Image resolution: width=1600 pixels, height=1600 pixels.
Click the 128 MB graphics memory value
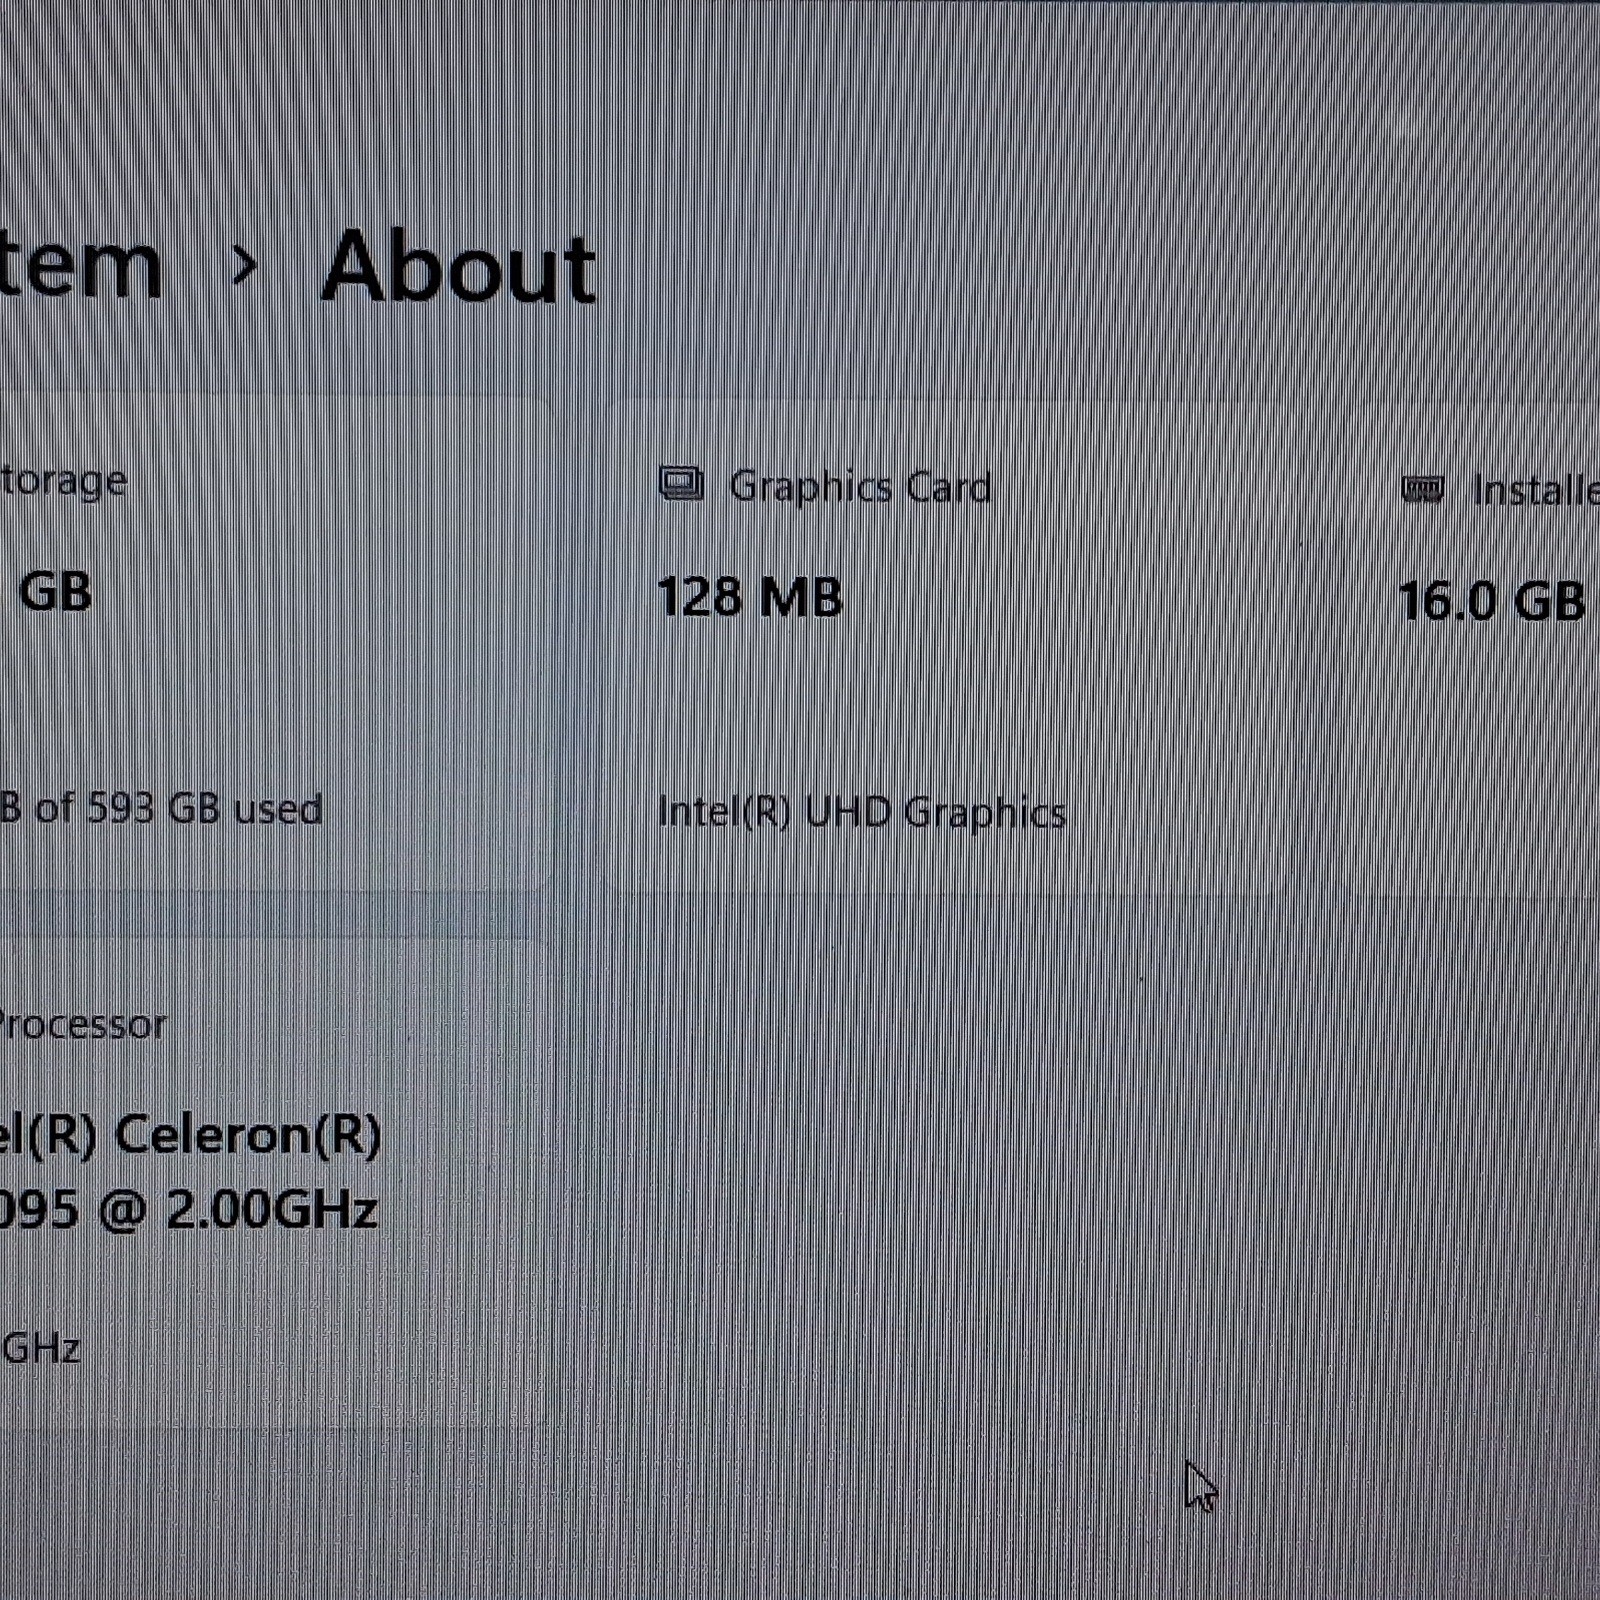pyautogui.click(x=750, y=597)
